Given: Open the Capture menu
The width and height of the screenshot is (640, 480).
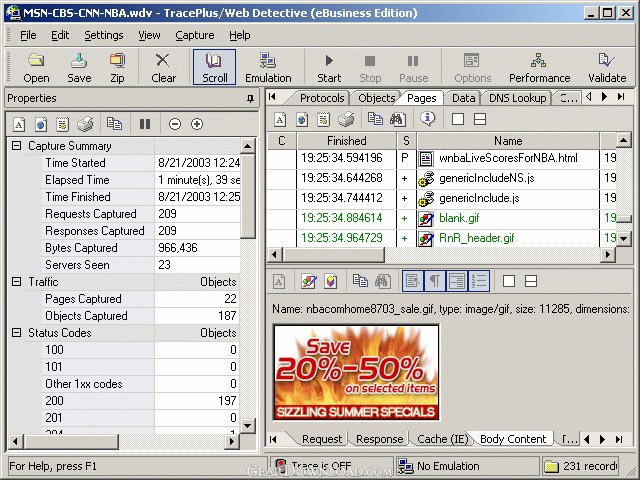Looking at the screenshot, I should [195, 36].
